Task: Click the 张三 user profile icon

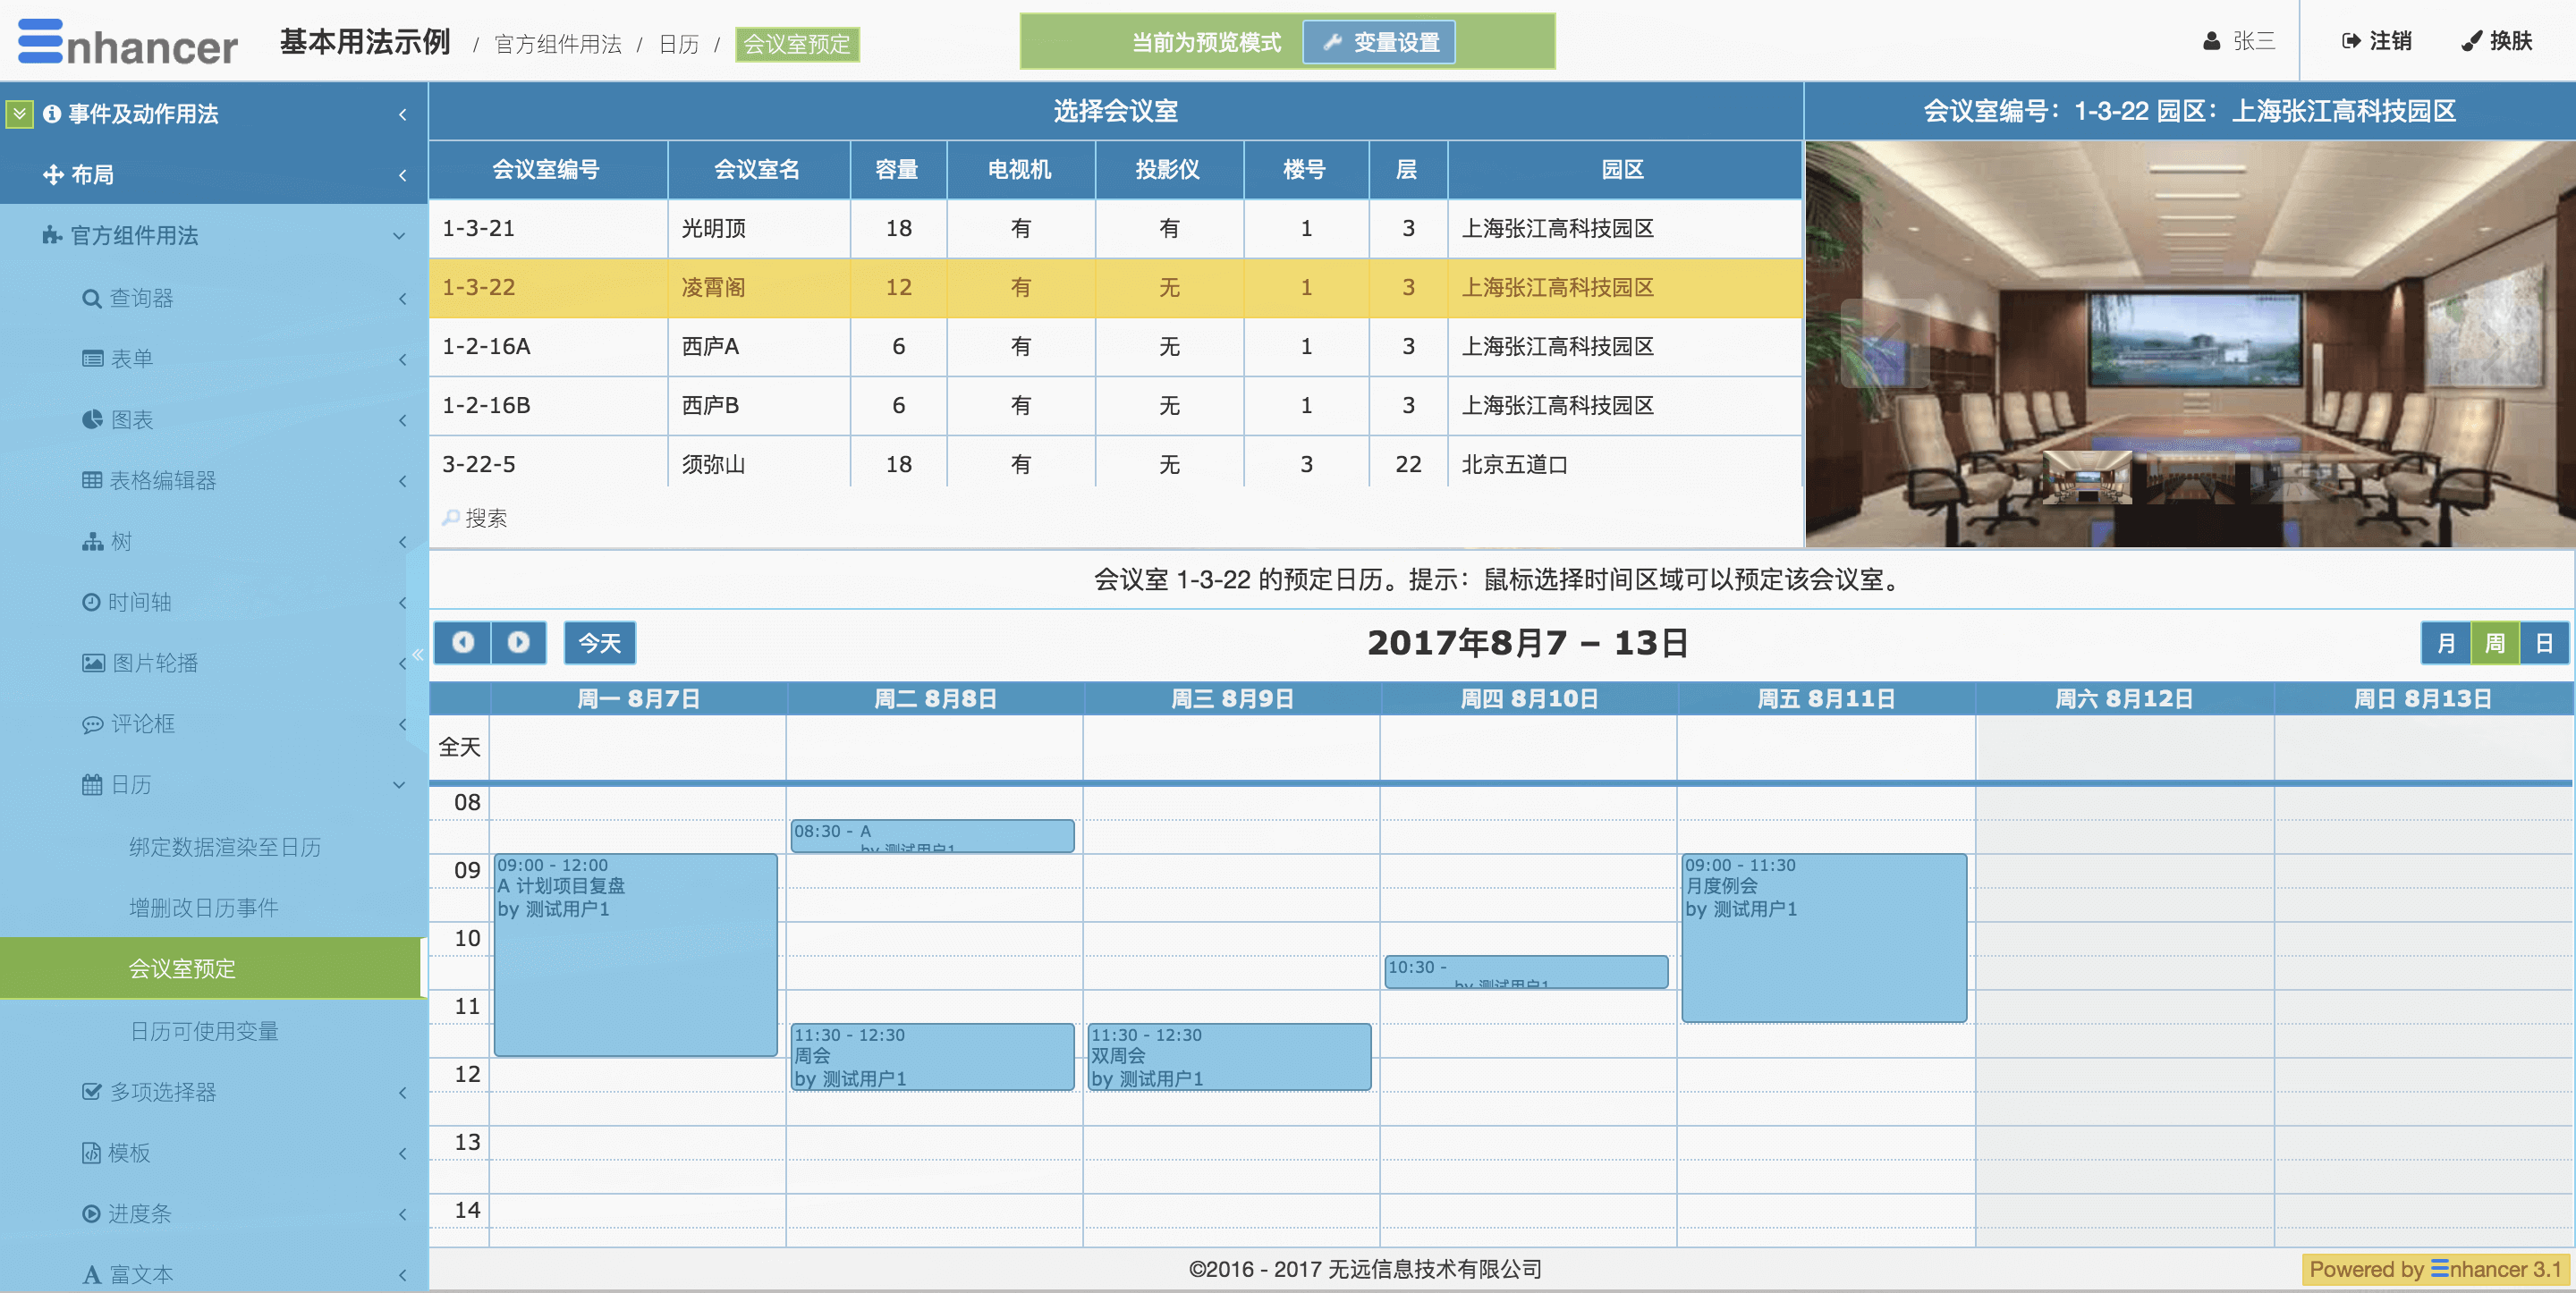Action: coord(2211,41)
